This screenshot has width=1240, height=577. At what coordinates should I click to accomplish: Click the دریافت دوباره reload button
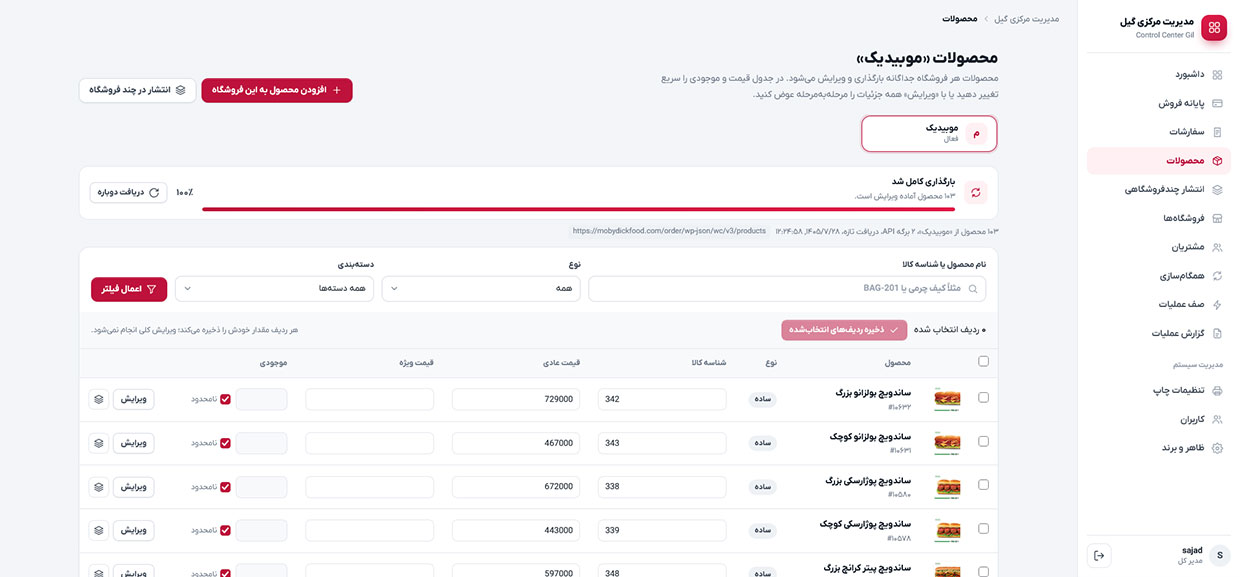[x=128, y=192]
